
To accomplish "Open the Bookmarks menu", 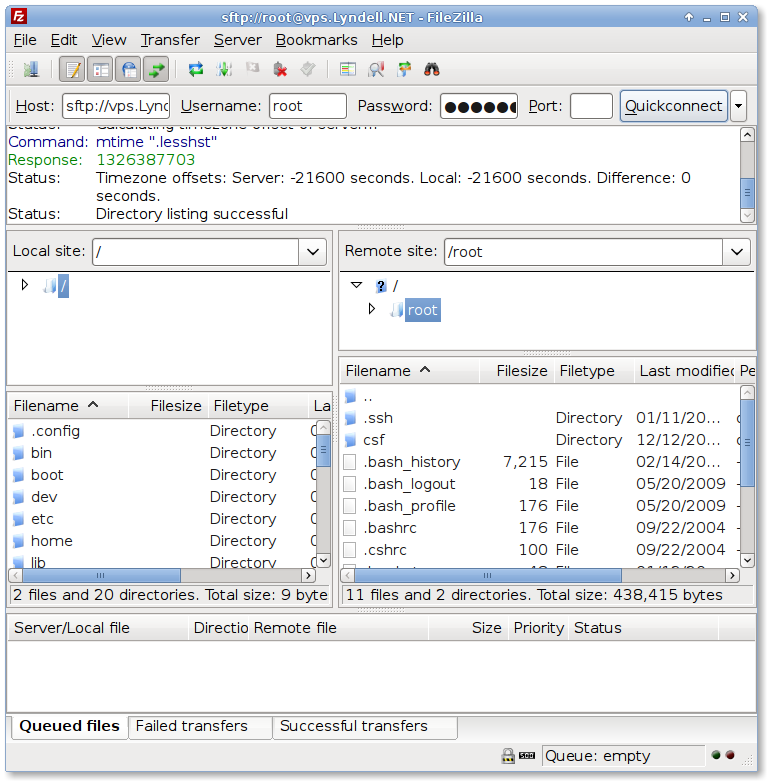I will (316, 40).
